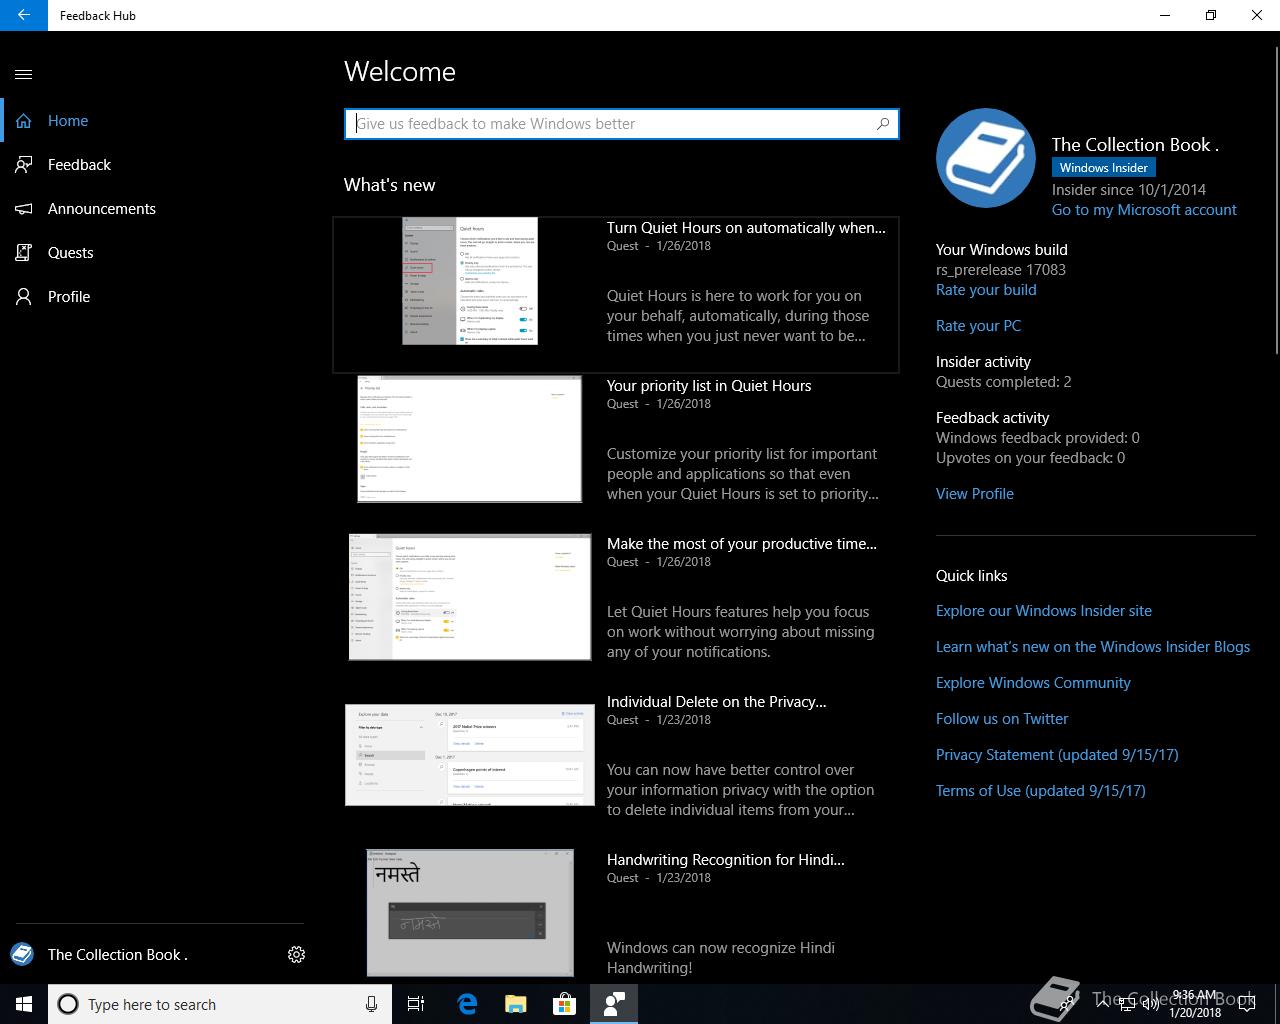
Task: Click the search magnifier in feedback box
Action: [x=883, y=124]
